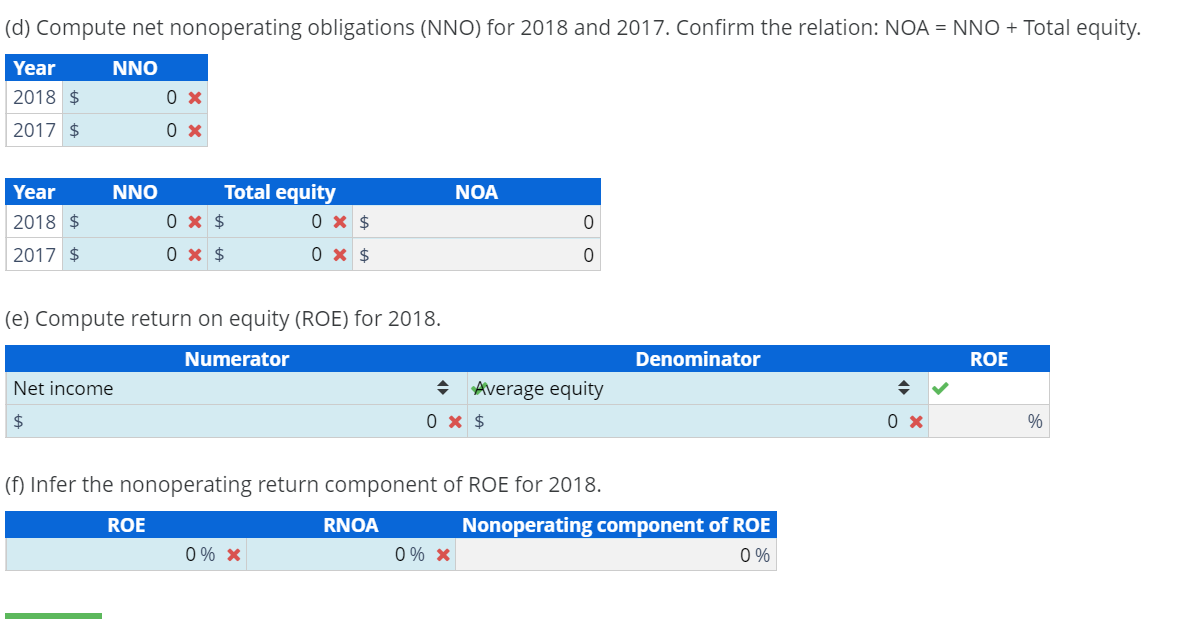This screenshot has height=619, width=1187.
Task: Click the red X next to the RNOA percentage
Action: (x=440, y=554)
